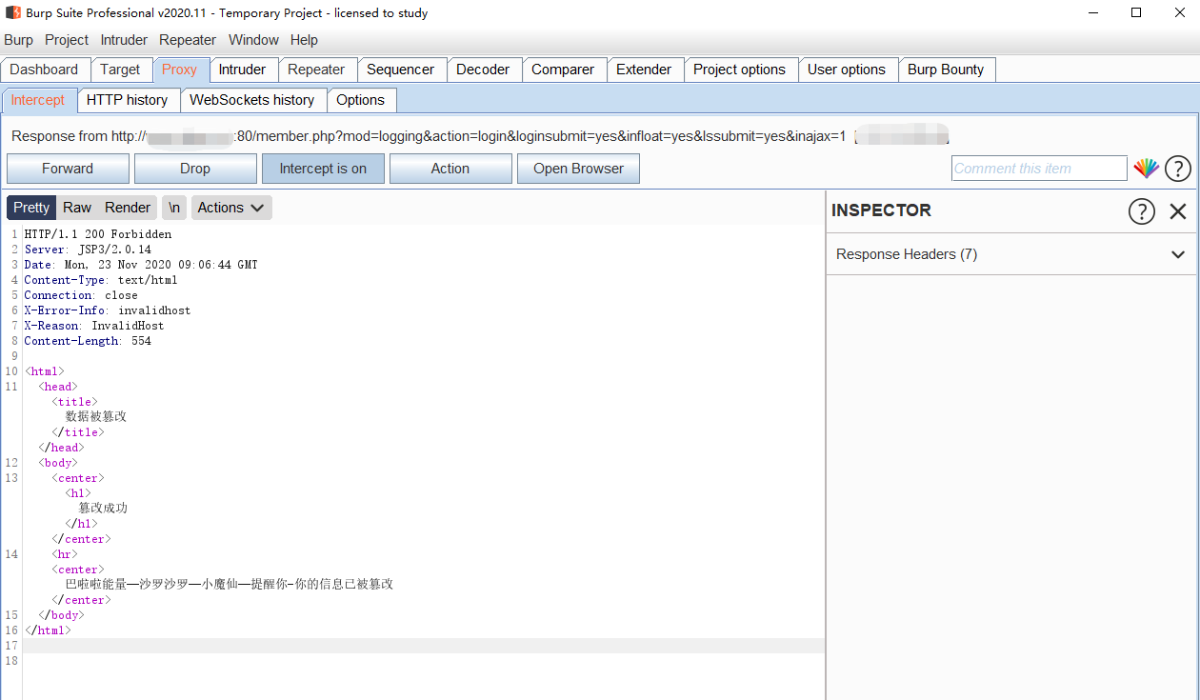The width and height of the screenshot is (1200, 700).
Task: Open the HTTP history tab
Action: point(127,100)
